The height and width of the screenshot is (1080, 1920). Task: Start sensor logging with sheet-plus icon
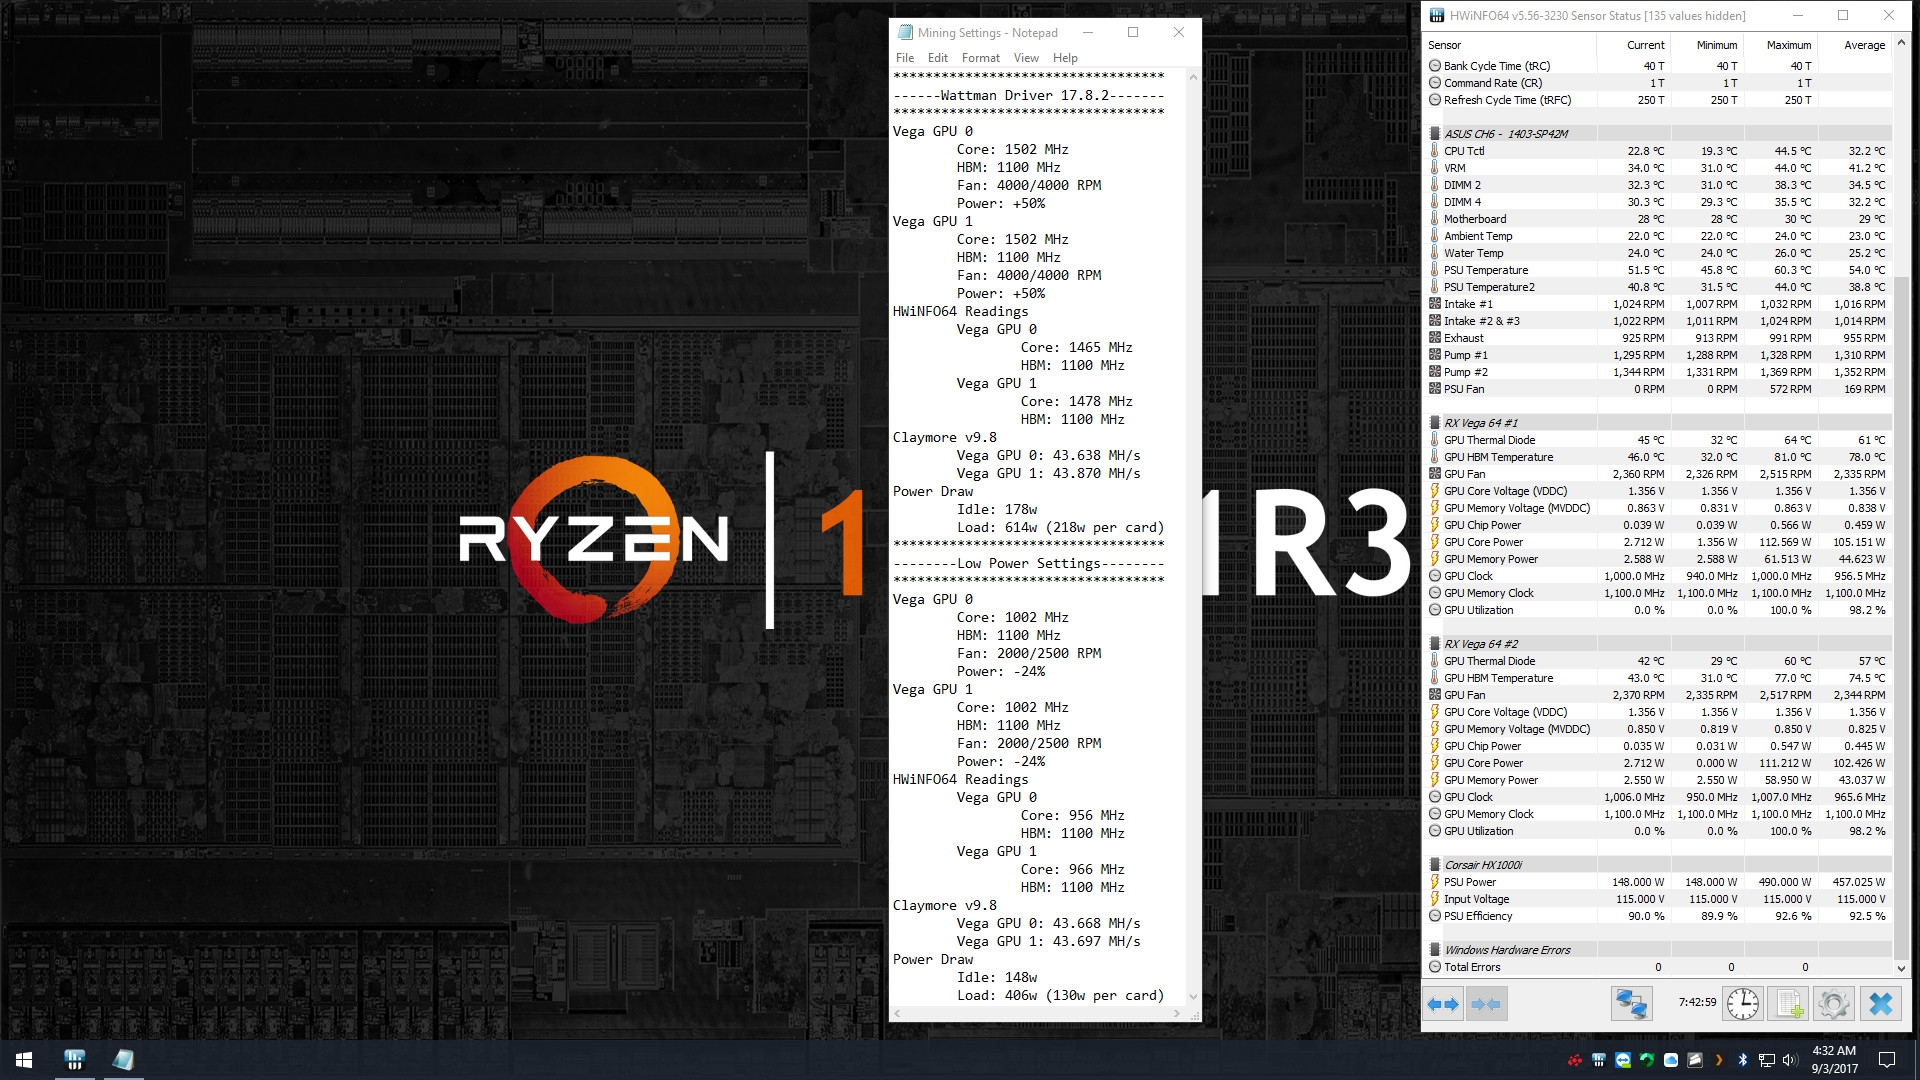1789,1004
